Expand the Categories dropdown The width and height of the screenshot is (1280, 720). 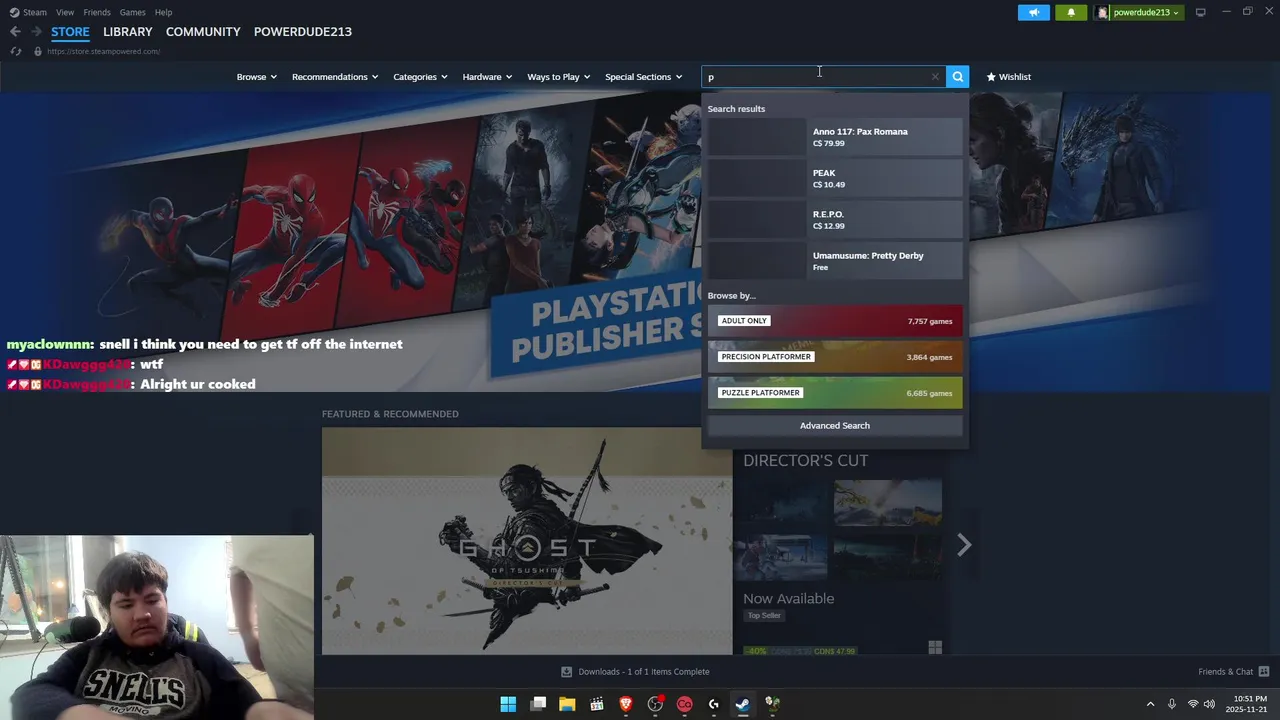[420, 77]
